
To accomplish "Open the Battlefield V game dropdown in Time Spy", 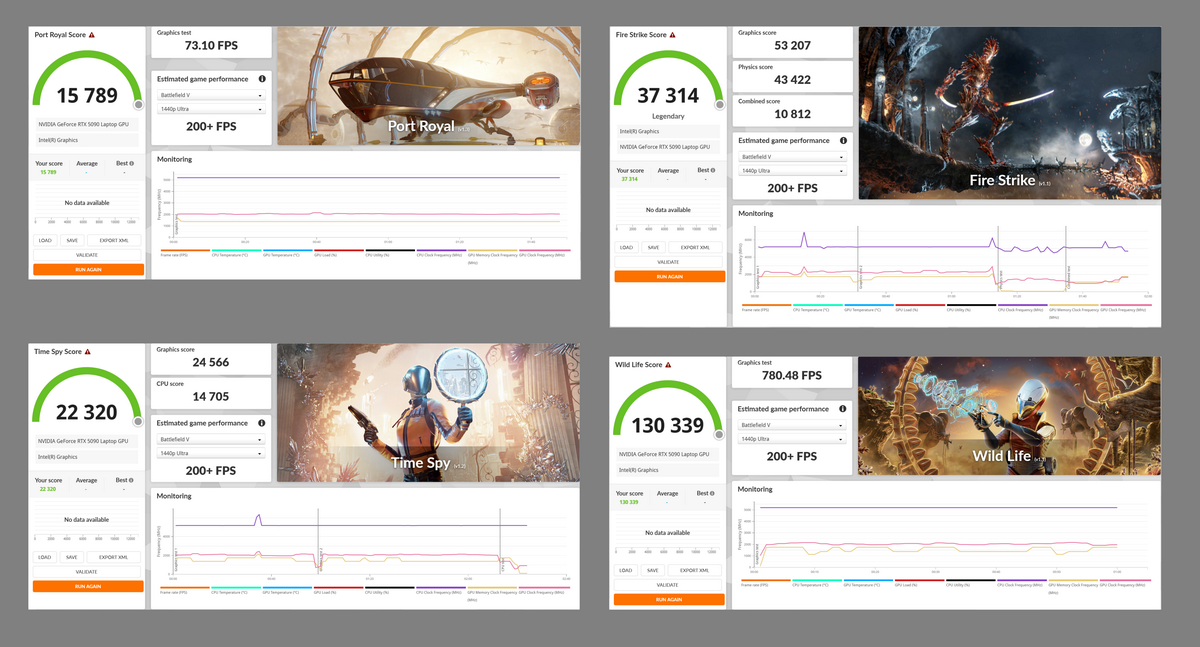I will [211, 439].
